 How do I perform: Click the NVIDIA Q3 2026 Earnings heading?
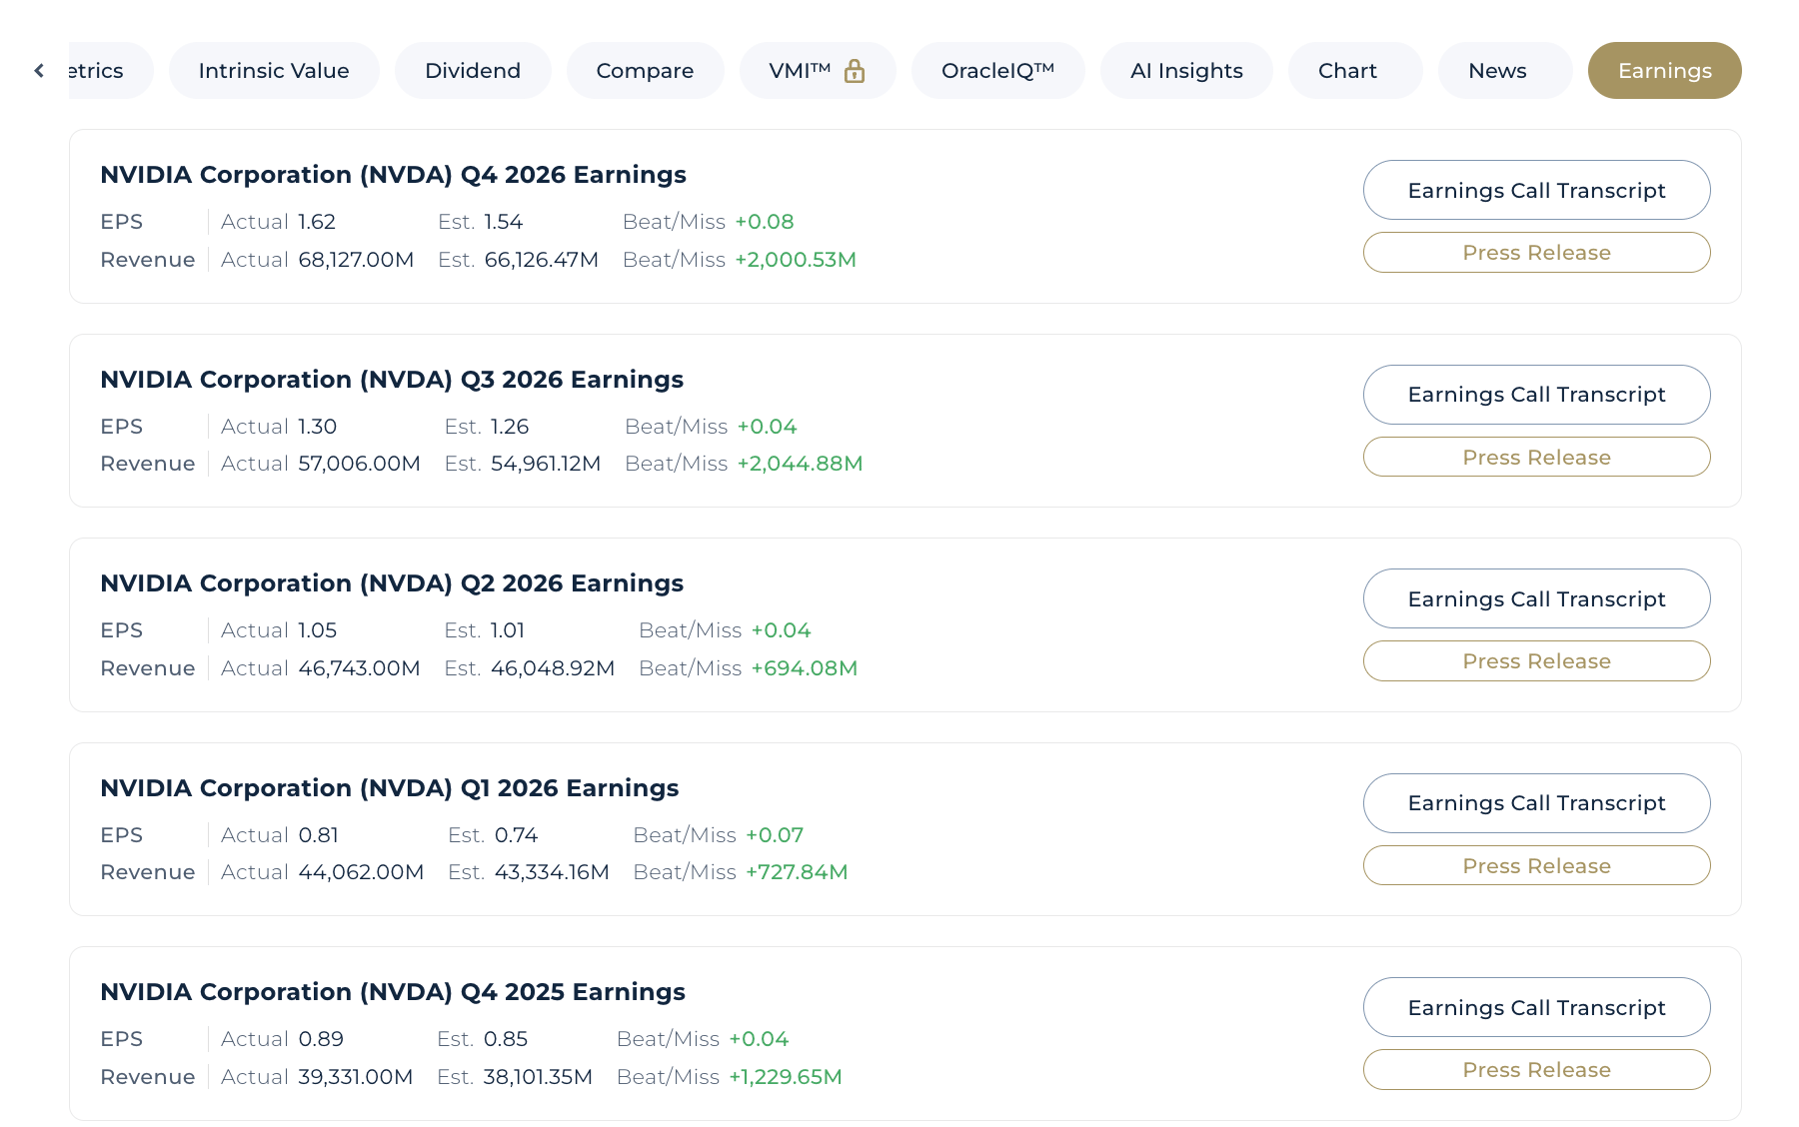tap(391, 380)
